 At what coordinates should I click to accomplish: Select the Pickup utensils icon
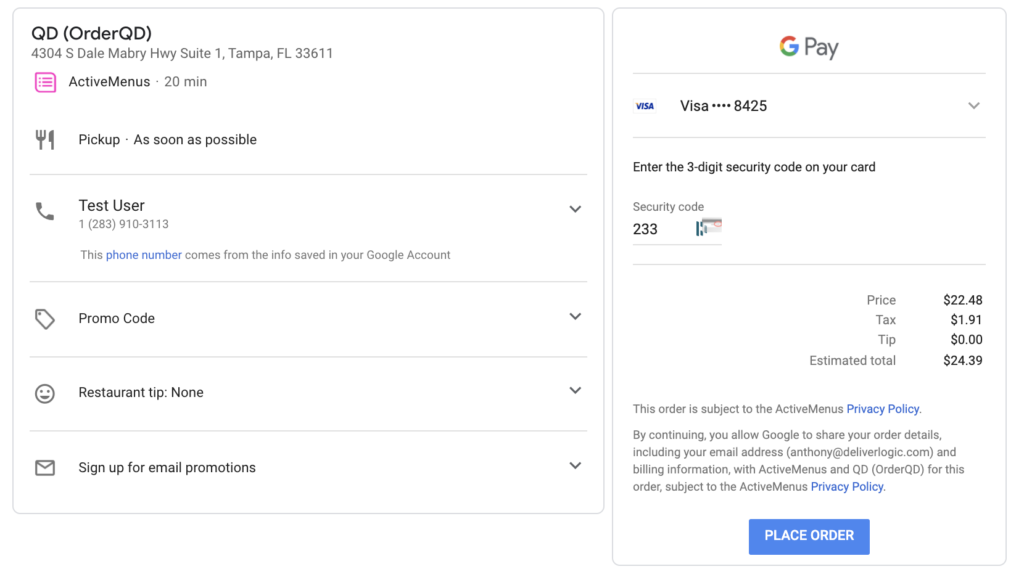(45, 139)
